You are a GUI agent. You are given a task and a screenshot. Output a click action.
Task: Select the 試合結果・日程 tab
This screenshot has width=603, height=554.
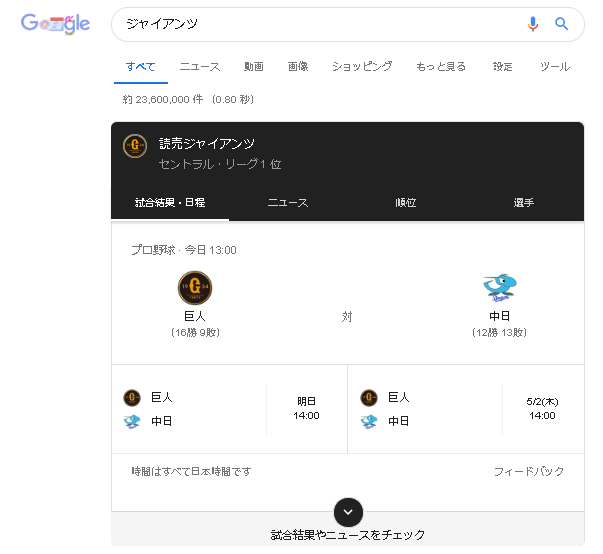(x=170, y=203)
